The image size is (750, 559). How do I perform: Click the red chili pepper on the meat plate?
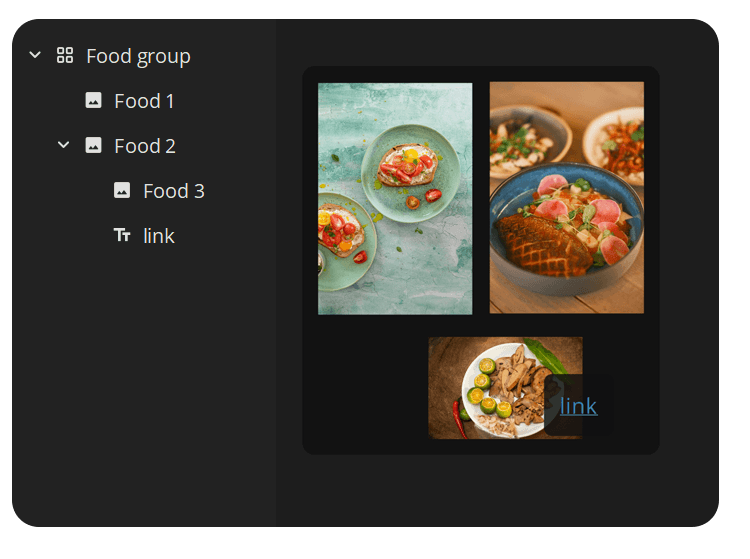(460, 414)
